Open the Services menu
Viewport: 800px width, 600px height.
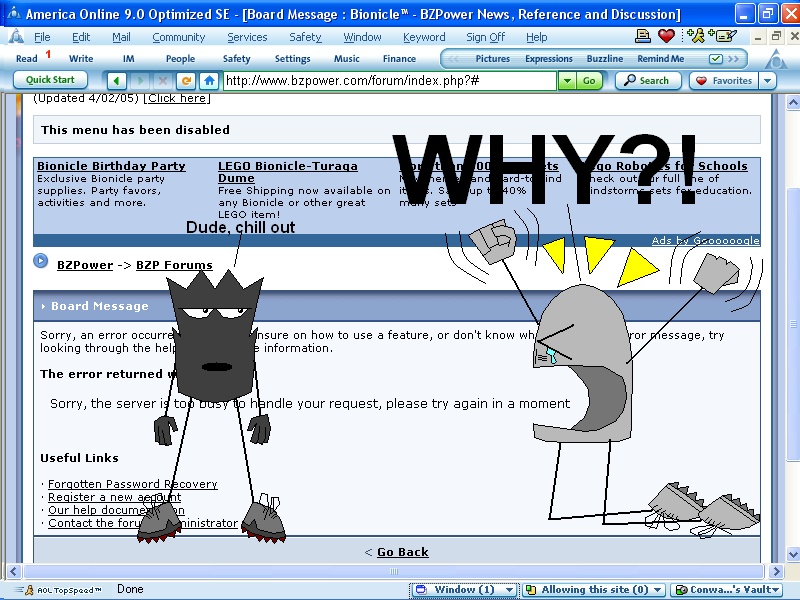click(247, 37)
